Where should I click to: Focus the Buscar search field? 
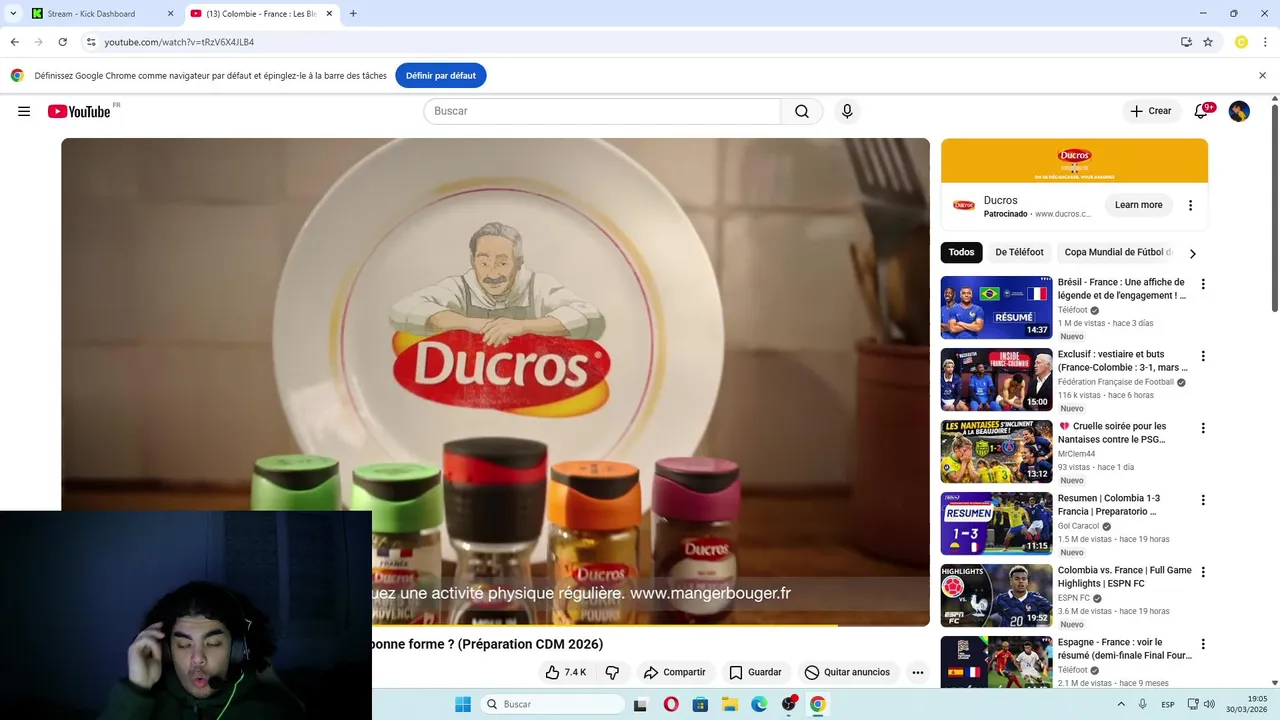pos(602,111)
